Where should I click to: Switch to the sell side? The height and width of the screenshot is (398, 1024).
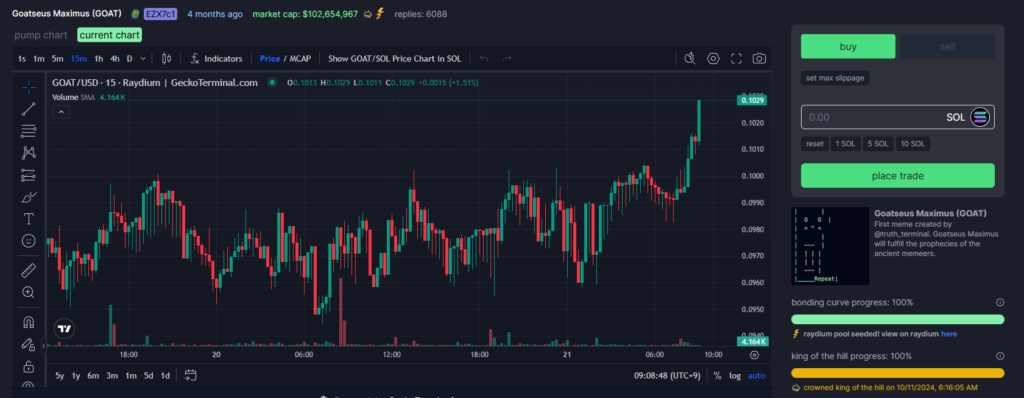pyautogui.click(x=948, y=46)
